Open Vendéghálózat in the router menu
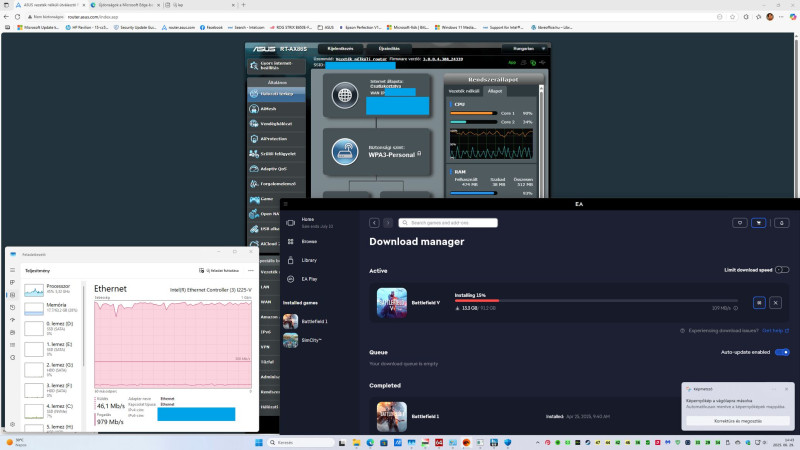Screen dimensions: 800x450 [x=277, y=123]
